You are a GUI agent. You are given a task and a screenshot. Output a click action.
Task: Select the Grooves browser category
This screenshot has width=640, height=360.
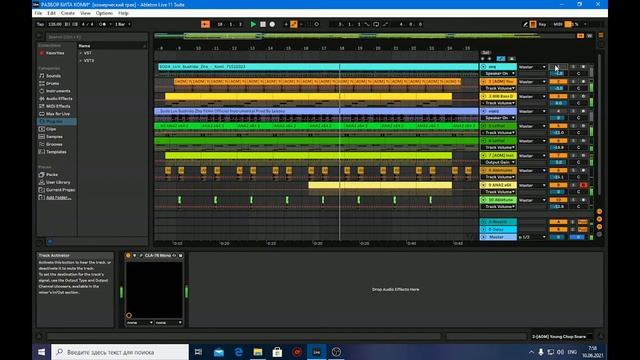pyautogui.click(x=54, y=144)
